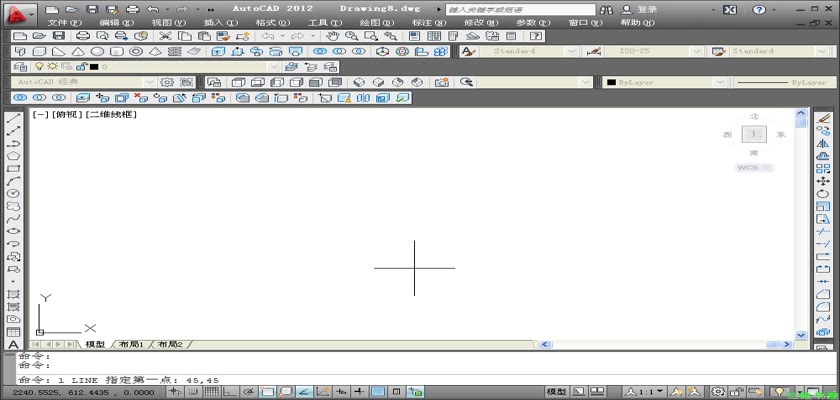The width and height of the screenshot is (840, 400).
Task: Open the 绘图 menu
Action: [x=377, y=22]
